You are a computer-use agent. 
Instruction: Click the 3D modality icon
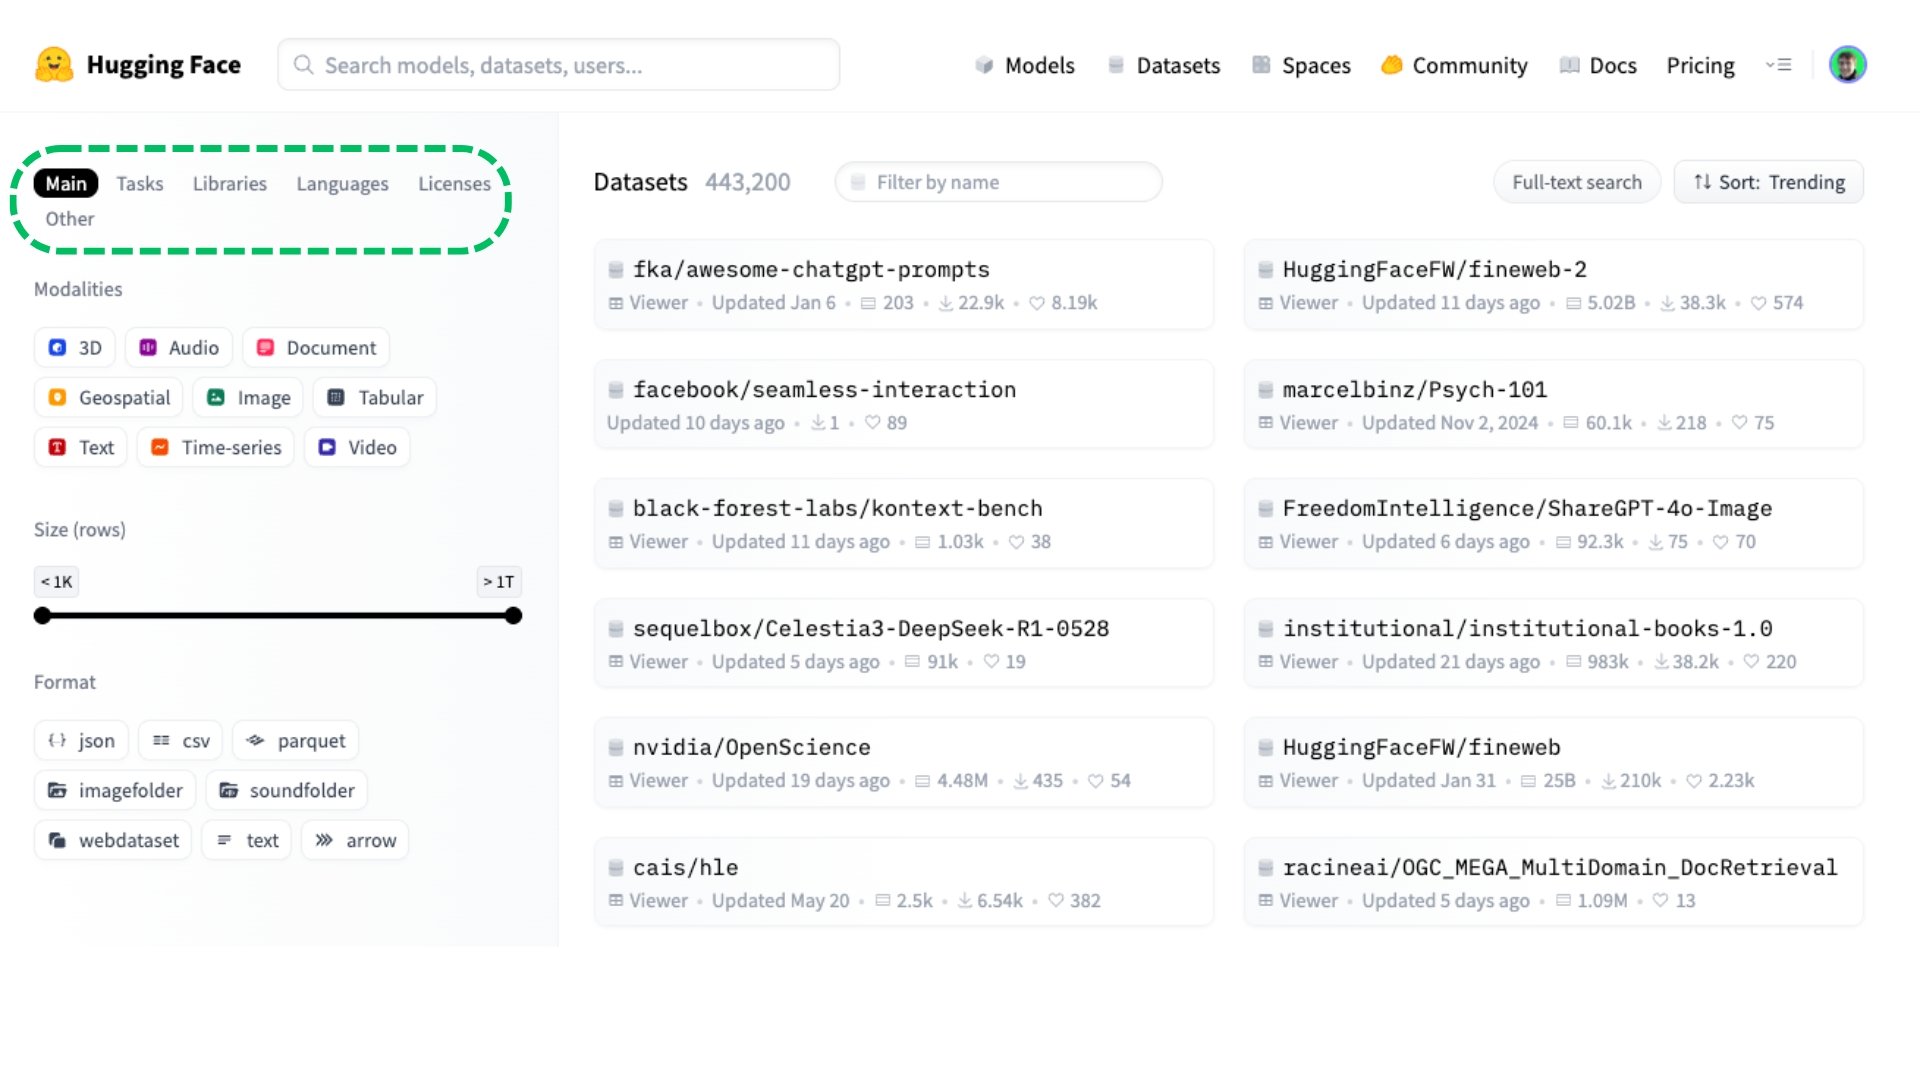(x=58, y=347)
